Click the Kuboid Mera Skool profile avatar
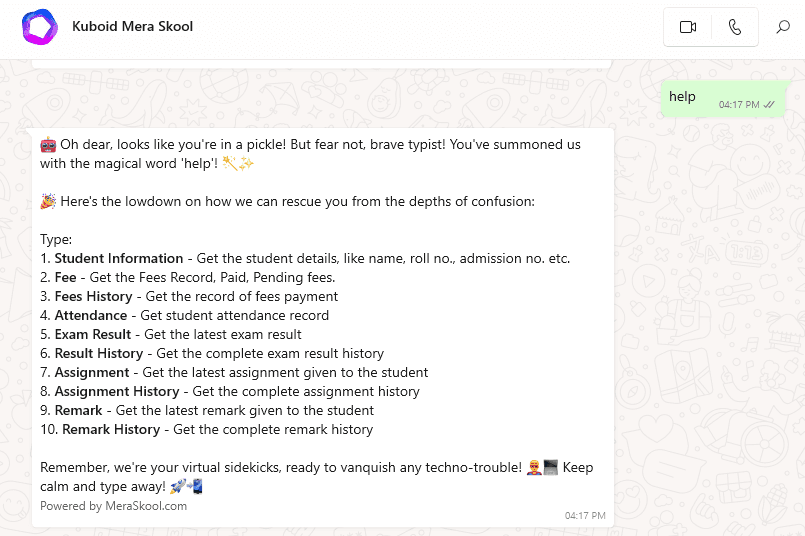Image resolution: width=805 pixels, height=536 pixels. click(x=40, y=28)
